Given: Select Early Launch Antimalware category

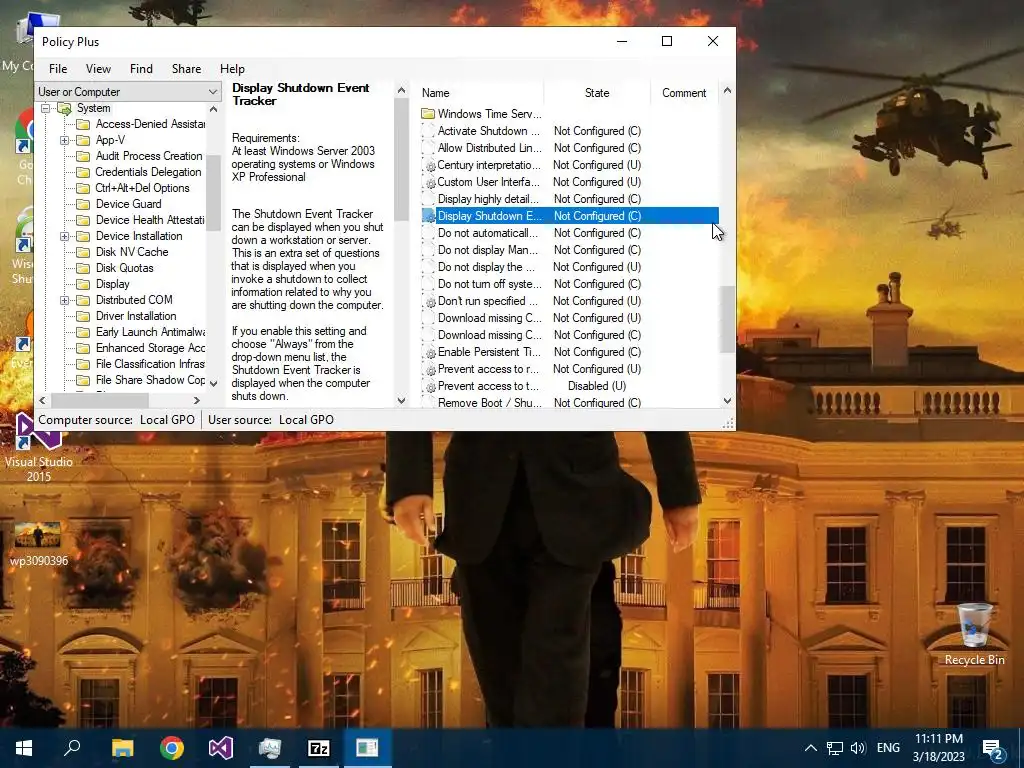Looking at the screenshot, I should pos(150,332).
